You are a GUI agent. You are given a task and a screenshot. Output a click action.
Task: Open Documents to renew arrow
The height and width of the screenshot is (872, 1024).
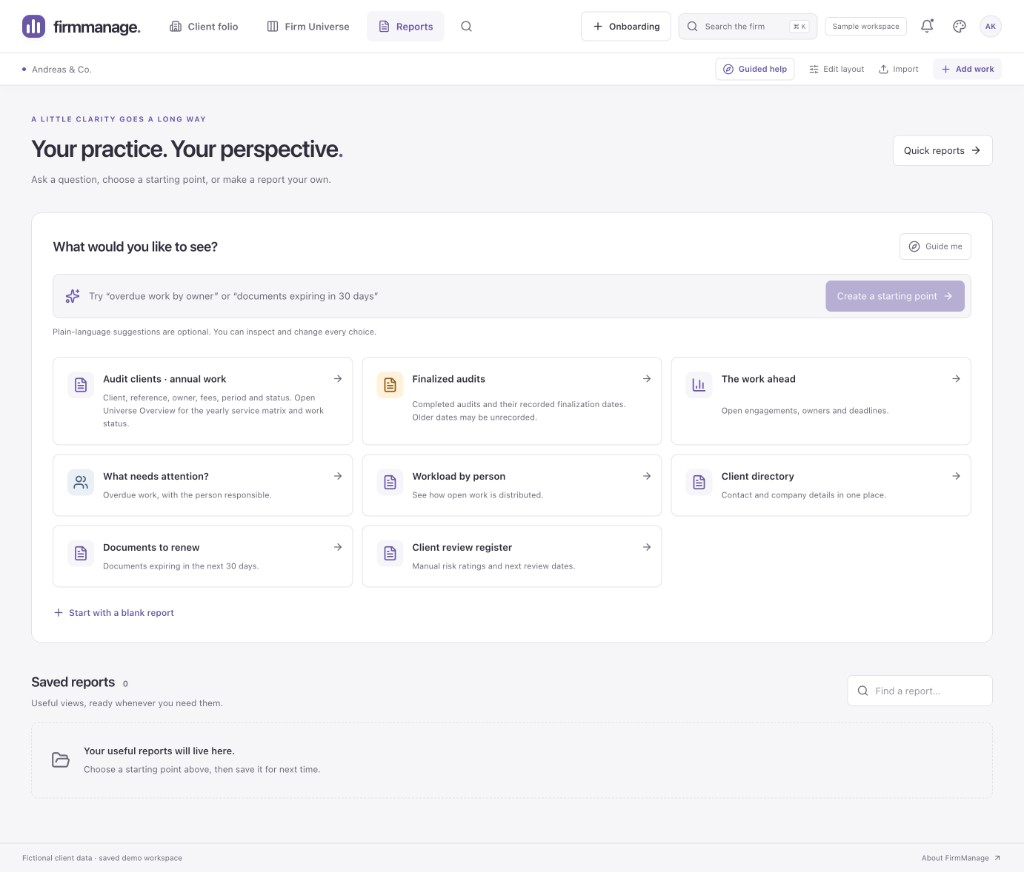pyautogui.click(x=338, y=547)
